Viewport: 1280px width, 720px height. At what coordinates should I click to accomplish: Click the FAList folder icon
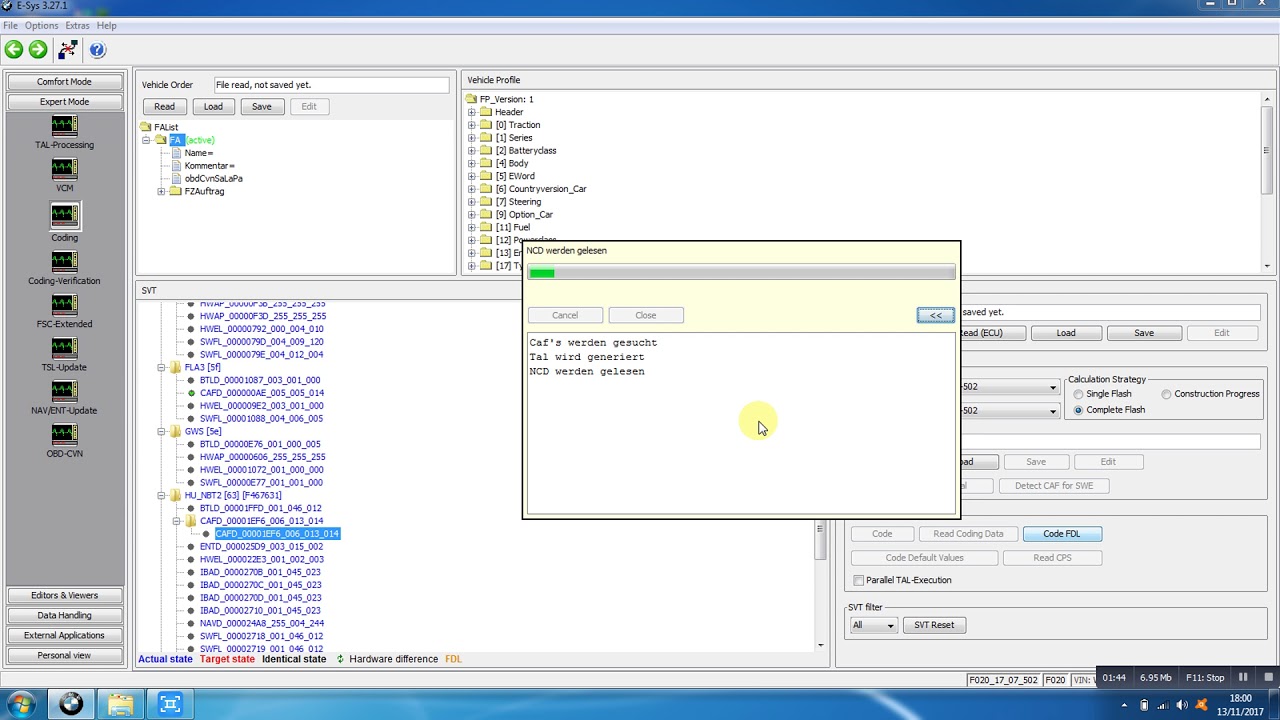146,127
